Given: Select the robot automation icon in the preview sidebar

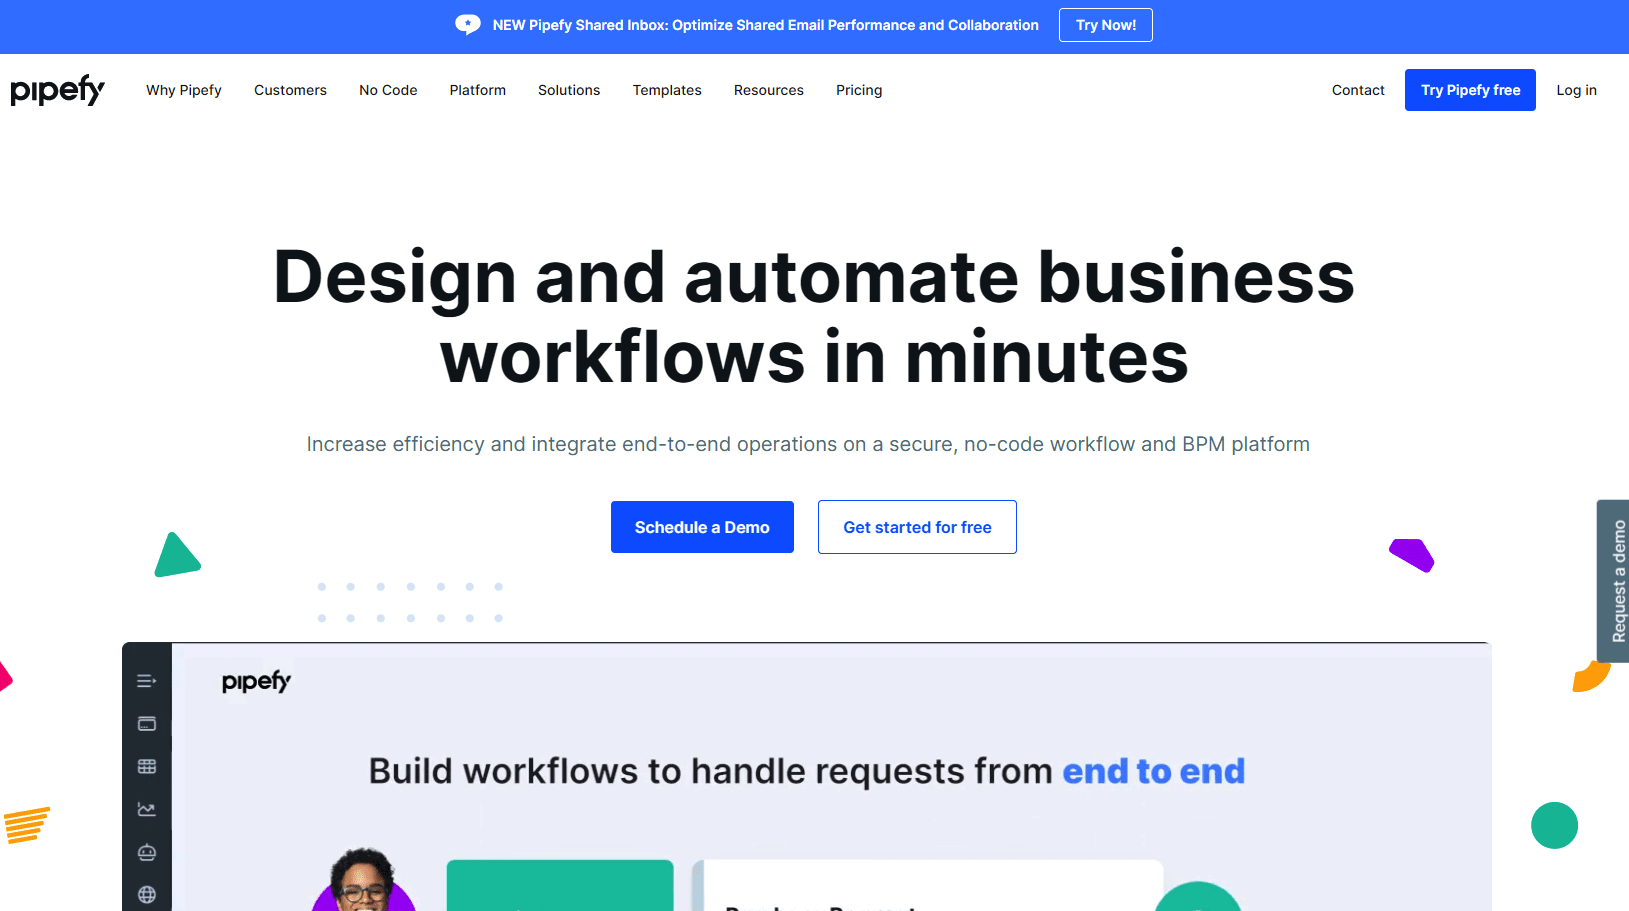Looking at the screenshot, I should click(x=147, y=852).
